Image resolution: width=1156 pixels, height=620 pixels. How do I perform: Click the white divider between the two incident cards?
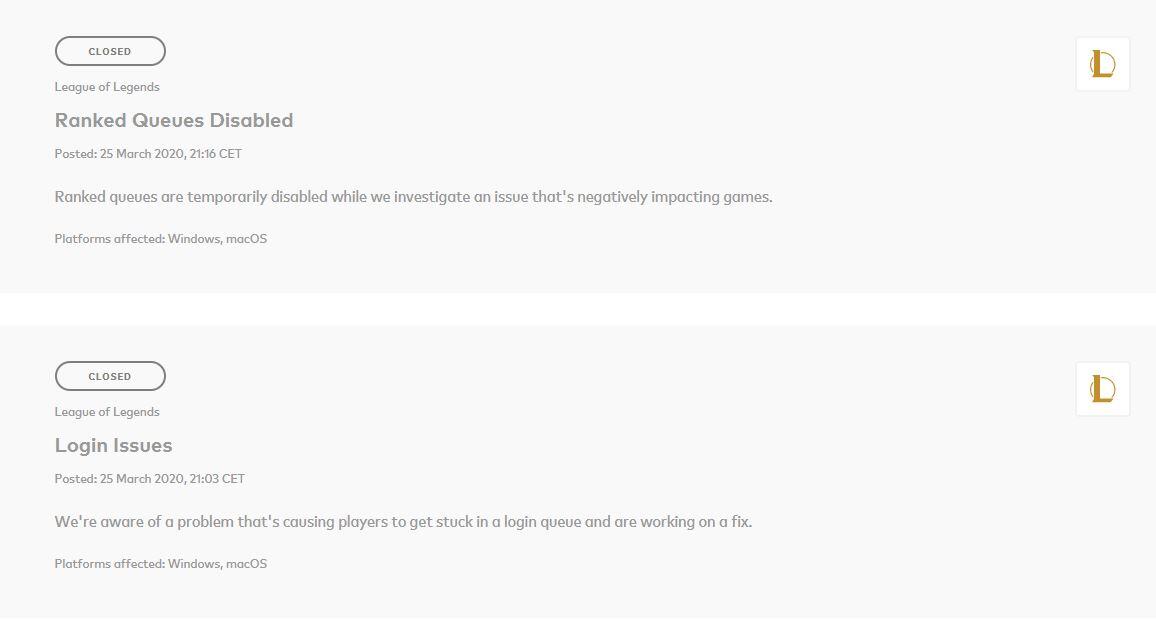click(578, 309)
